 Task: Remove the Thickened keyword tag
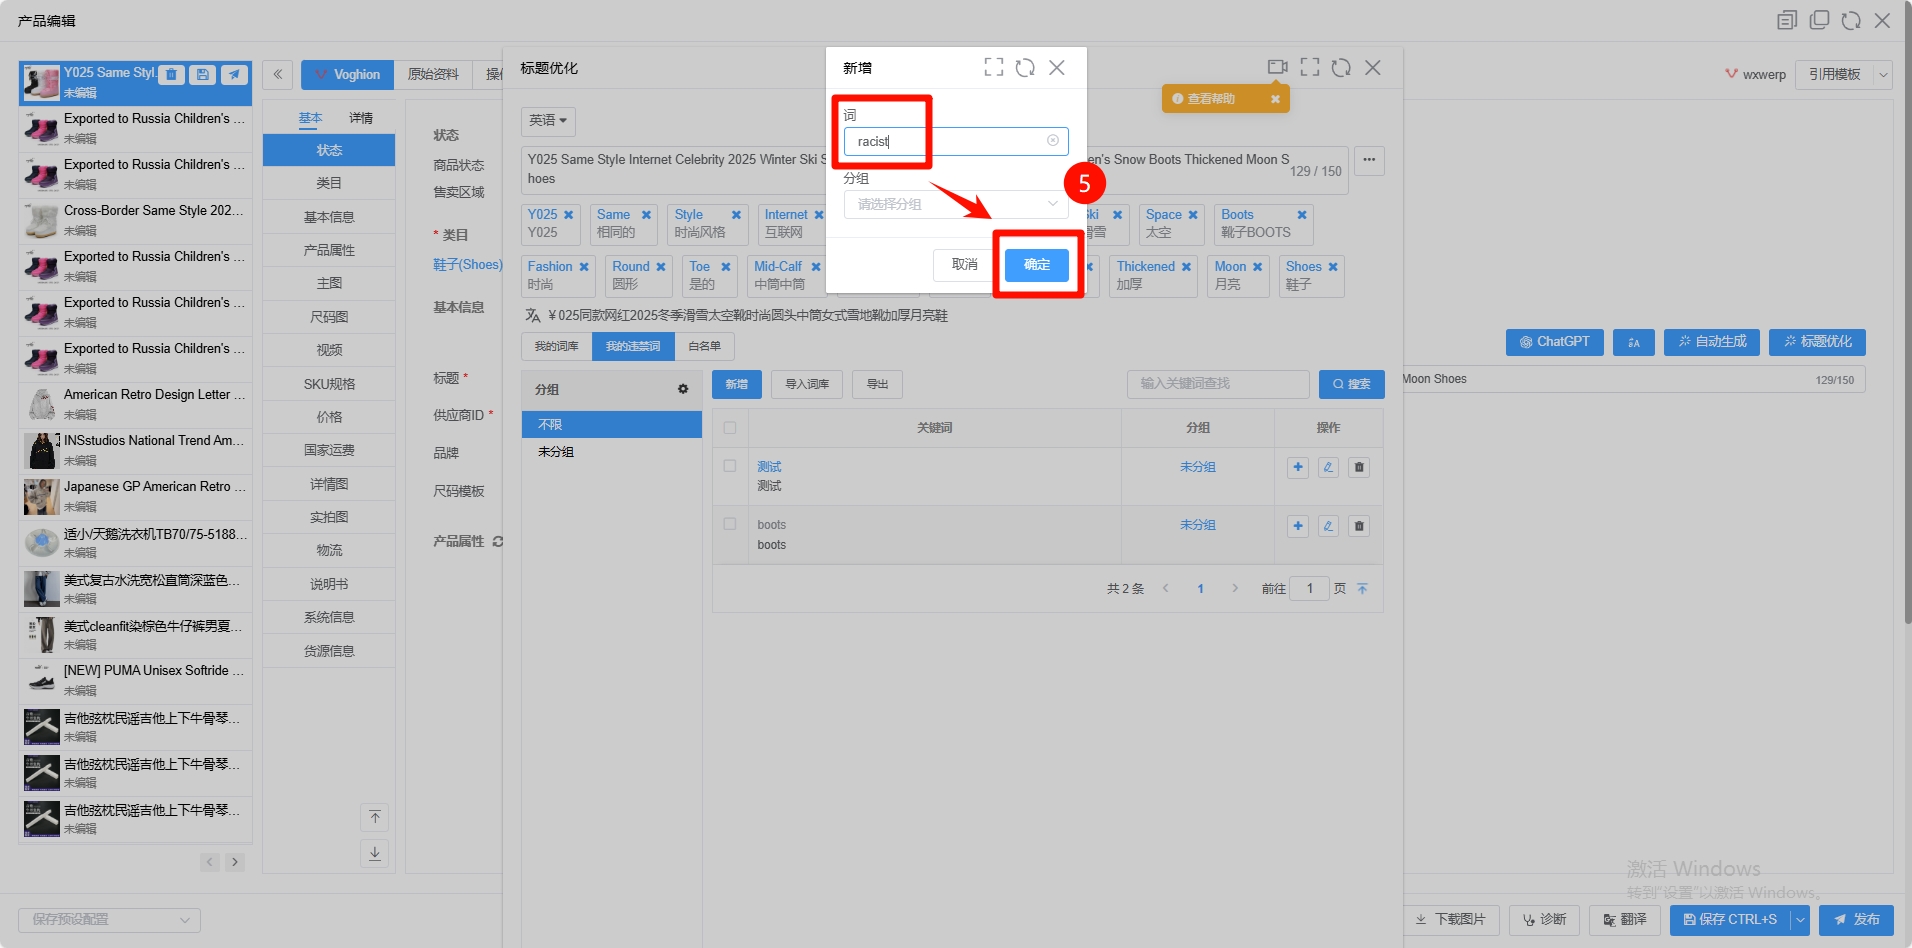(x=1186, y=267)
